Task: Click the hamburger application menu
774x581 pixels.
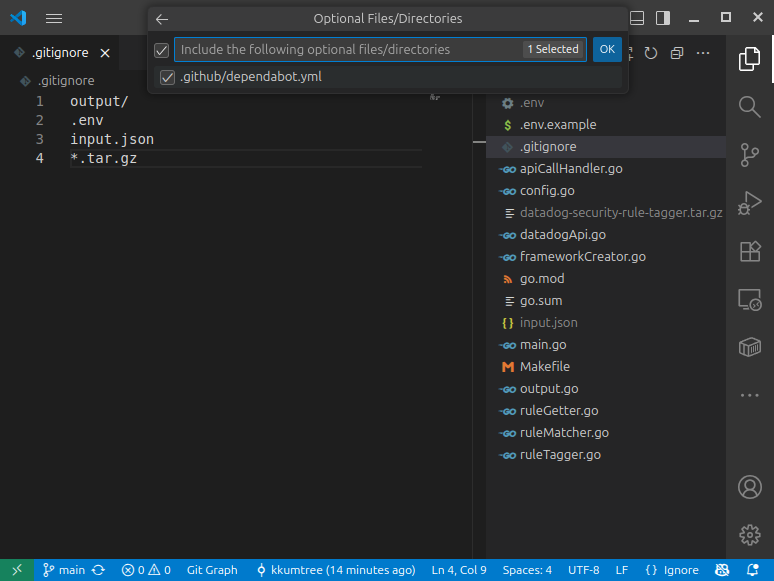Action: (54, 19)
